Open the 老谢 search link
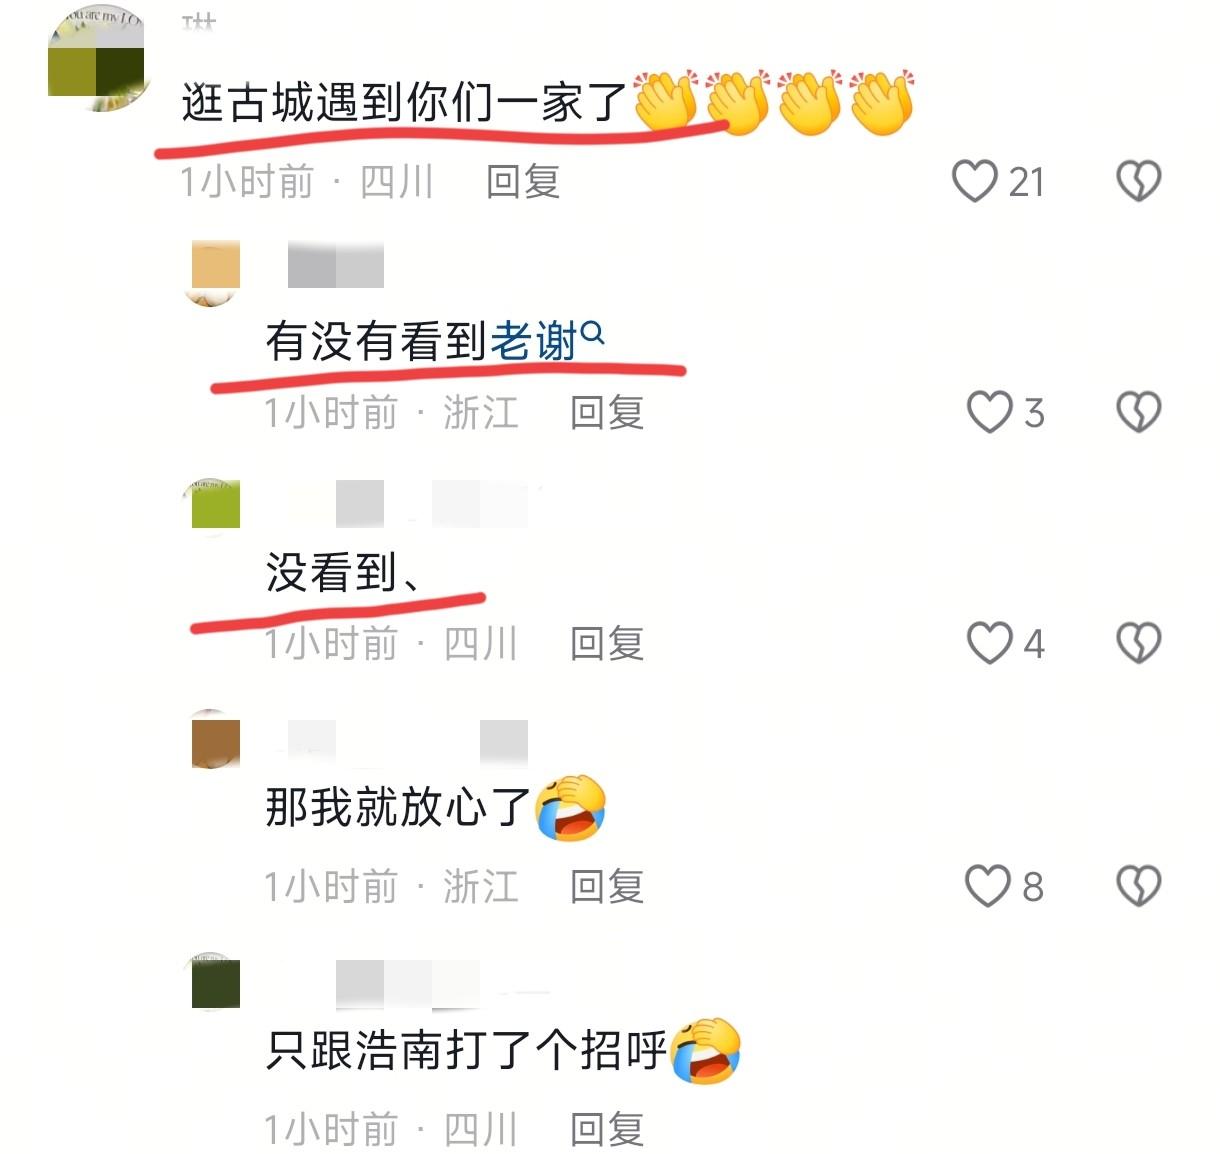The height and width of the screenshot is (1154, 1220). (x=533, y=342)
